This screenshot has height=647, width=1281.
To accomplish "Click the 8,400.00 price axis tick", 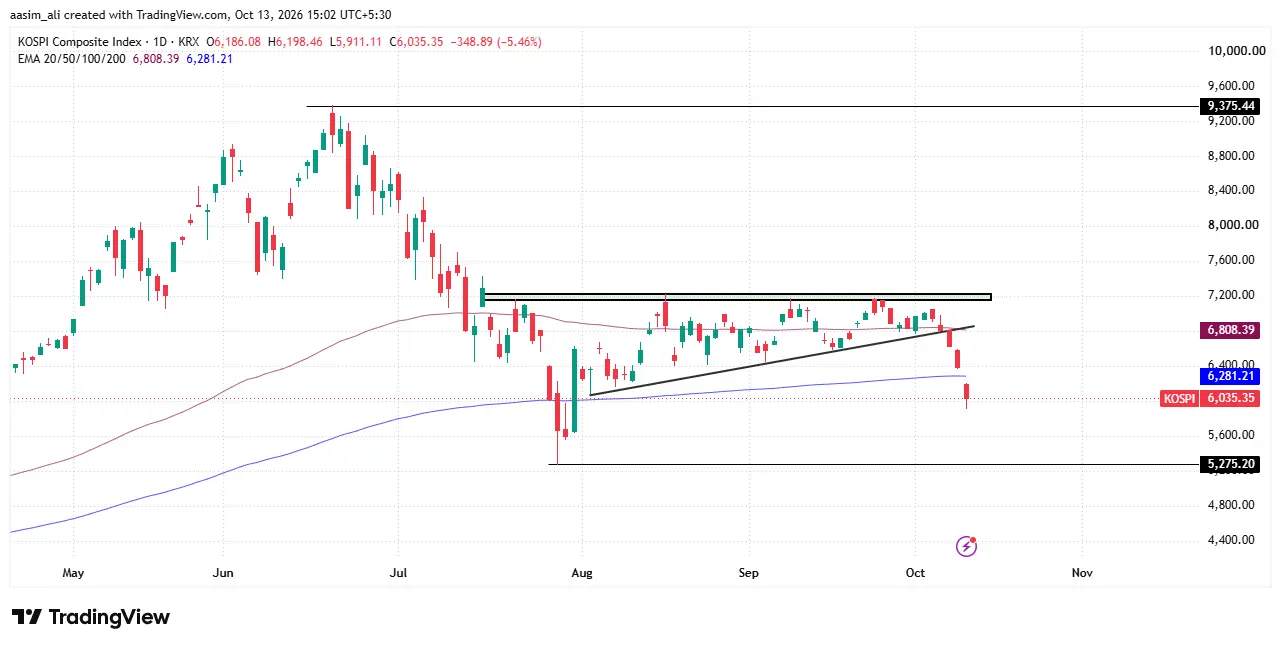I will [1231, 190].
